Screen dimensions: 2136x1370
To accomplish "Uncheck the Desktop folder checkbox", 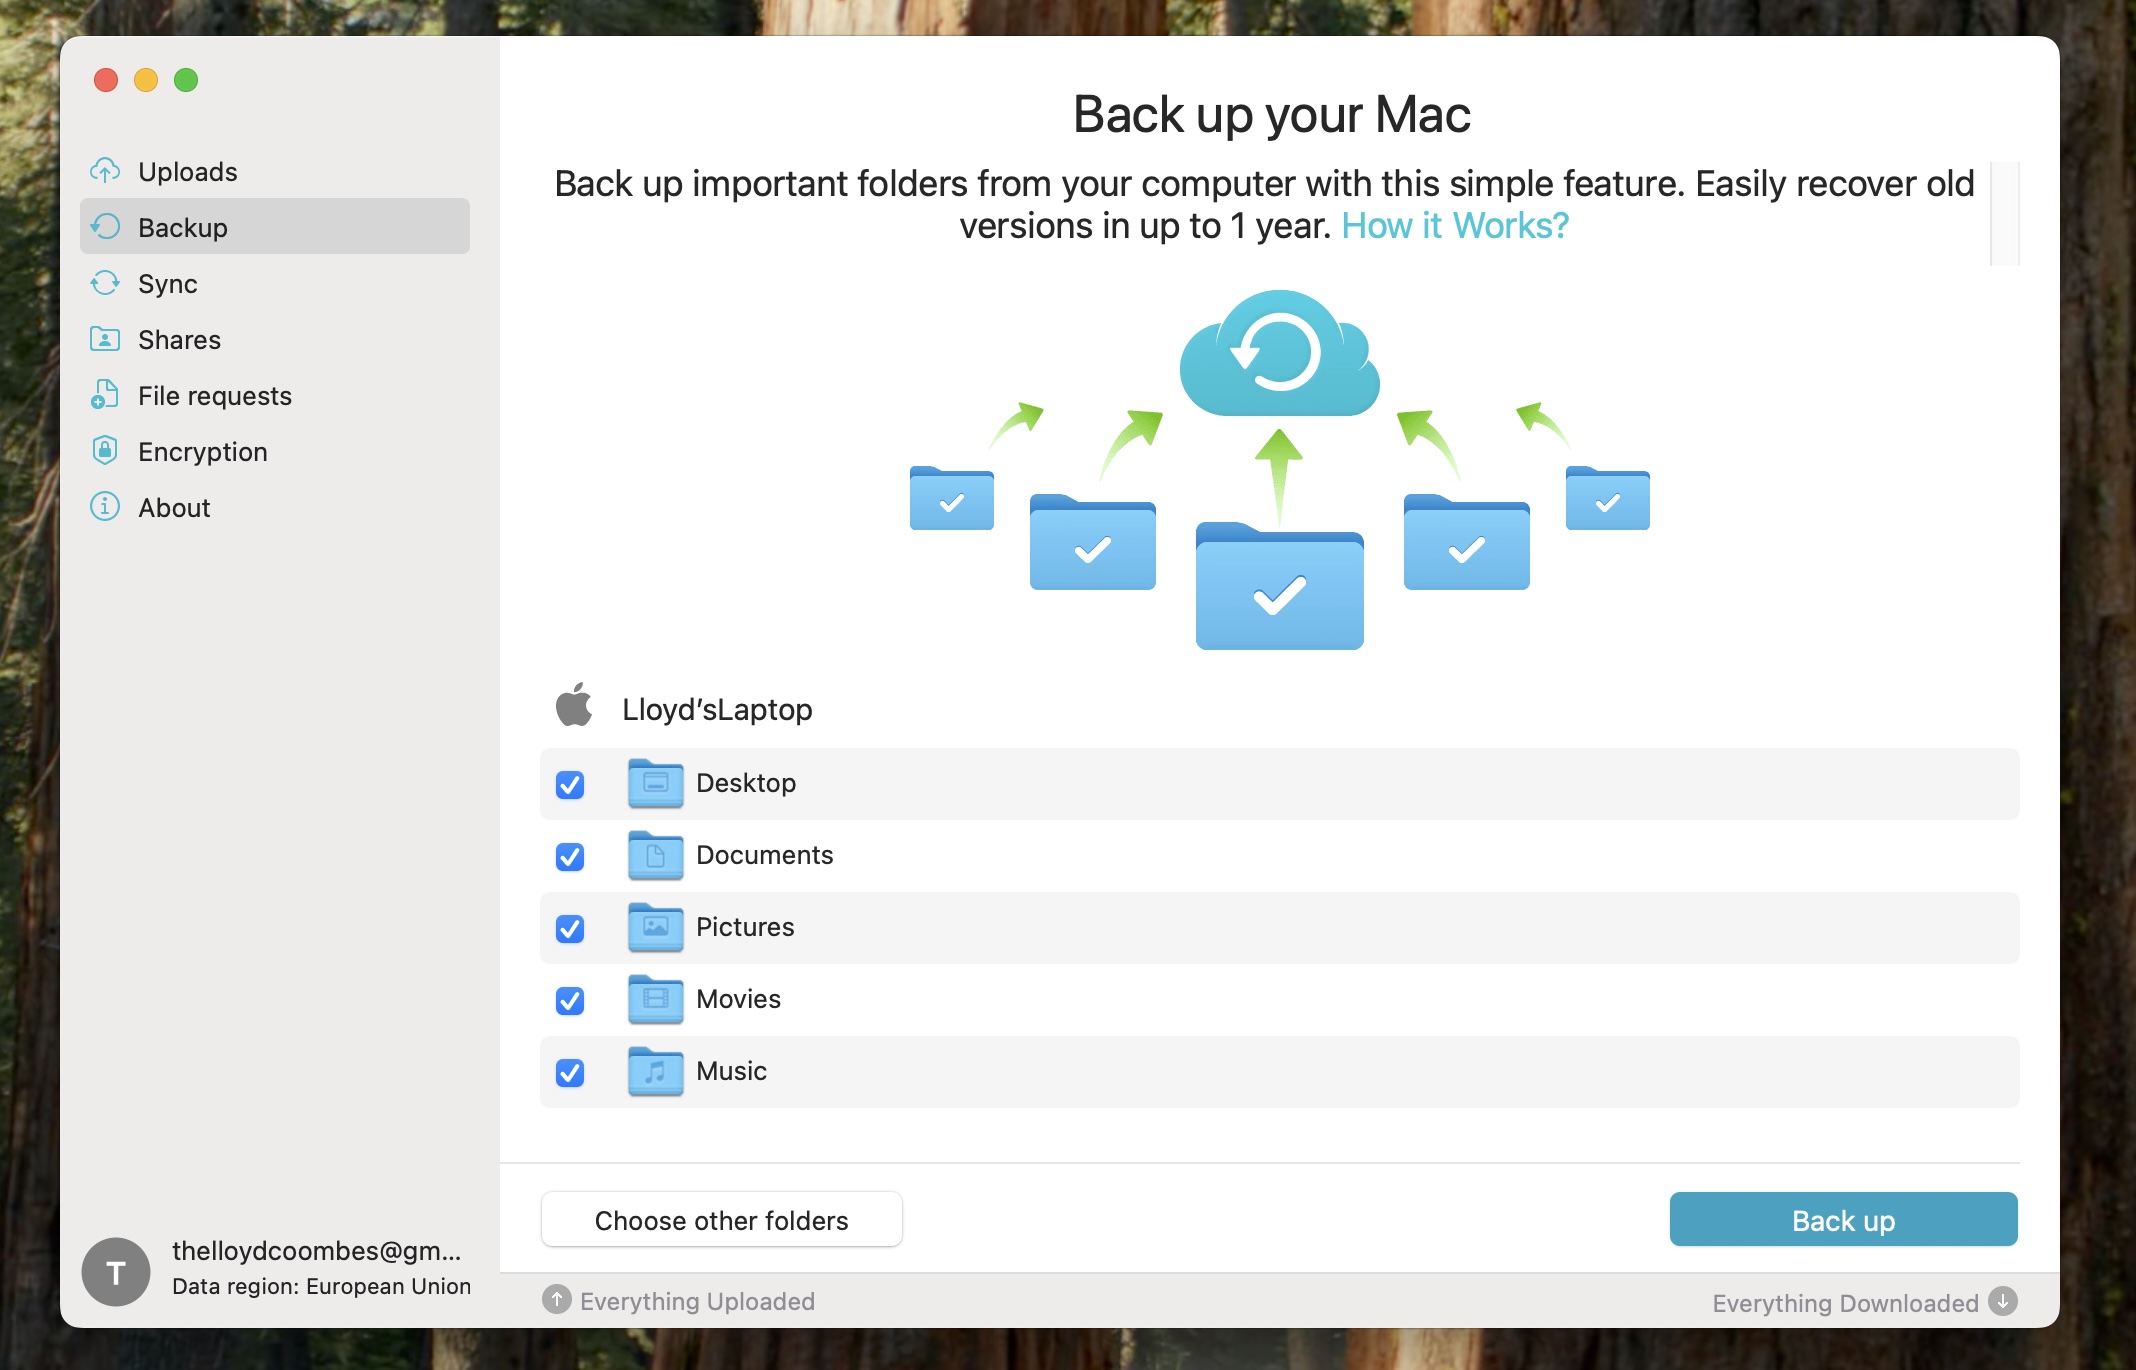I will [569, 786].
